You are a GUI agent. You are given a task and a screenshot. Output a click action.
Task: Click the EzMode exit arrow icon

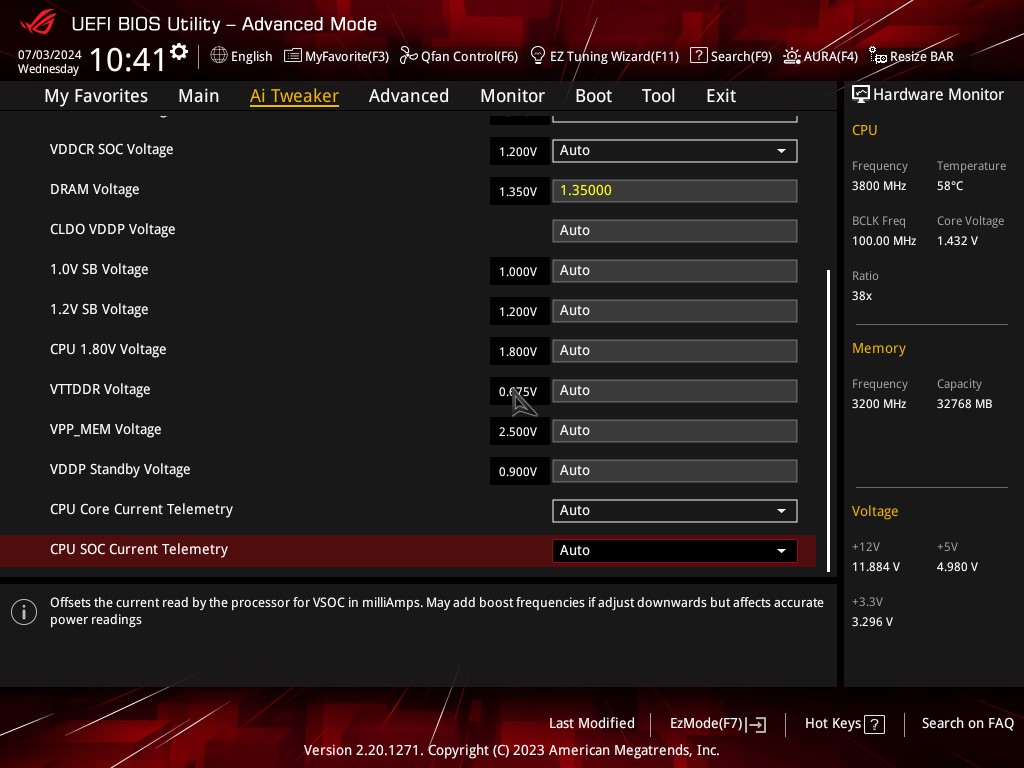click(x=756, y=724)
